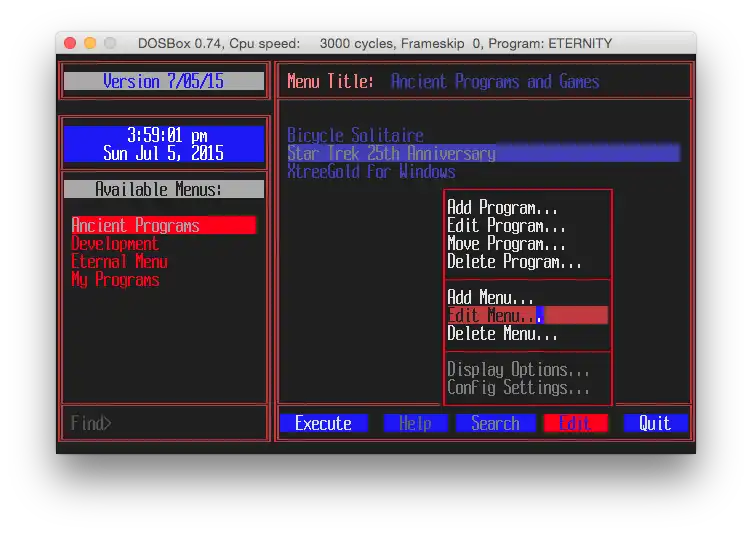
Task: Choose Edit Program... from the popup
Action: [x=506, y=225]
